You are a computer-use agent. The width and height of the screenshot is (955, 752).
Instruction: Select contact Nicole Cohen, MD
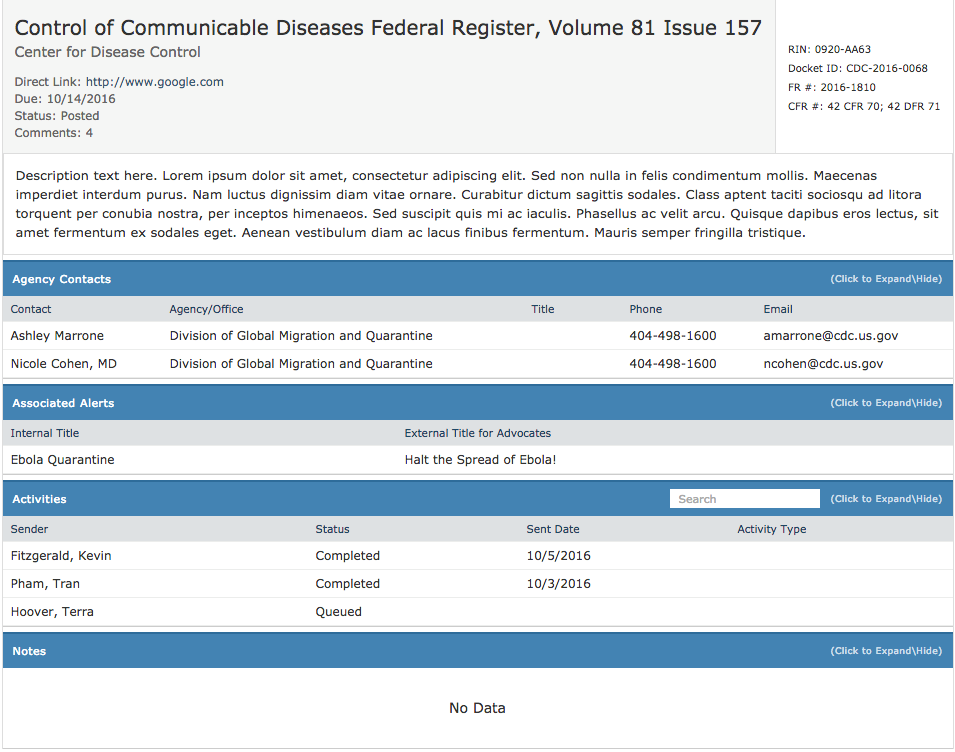64,364
